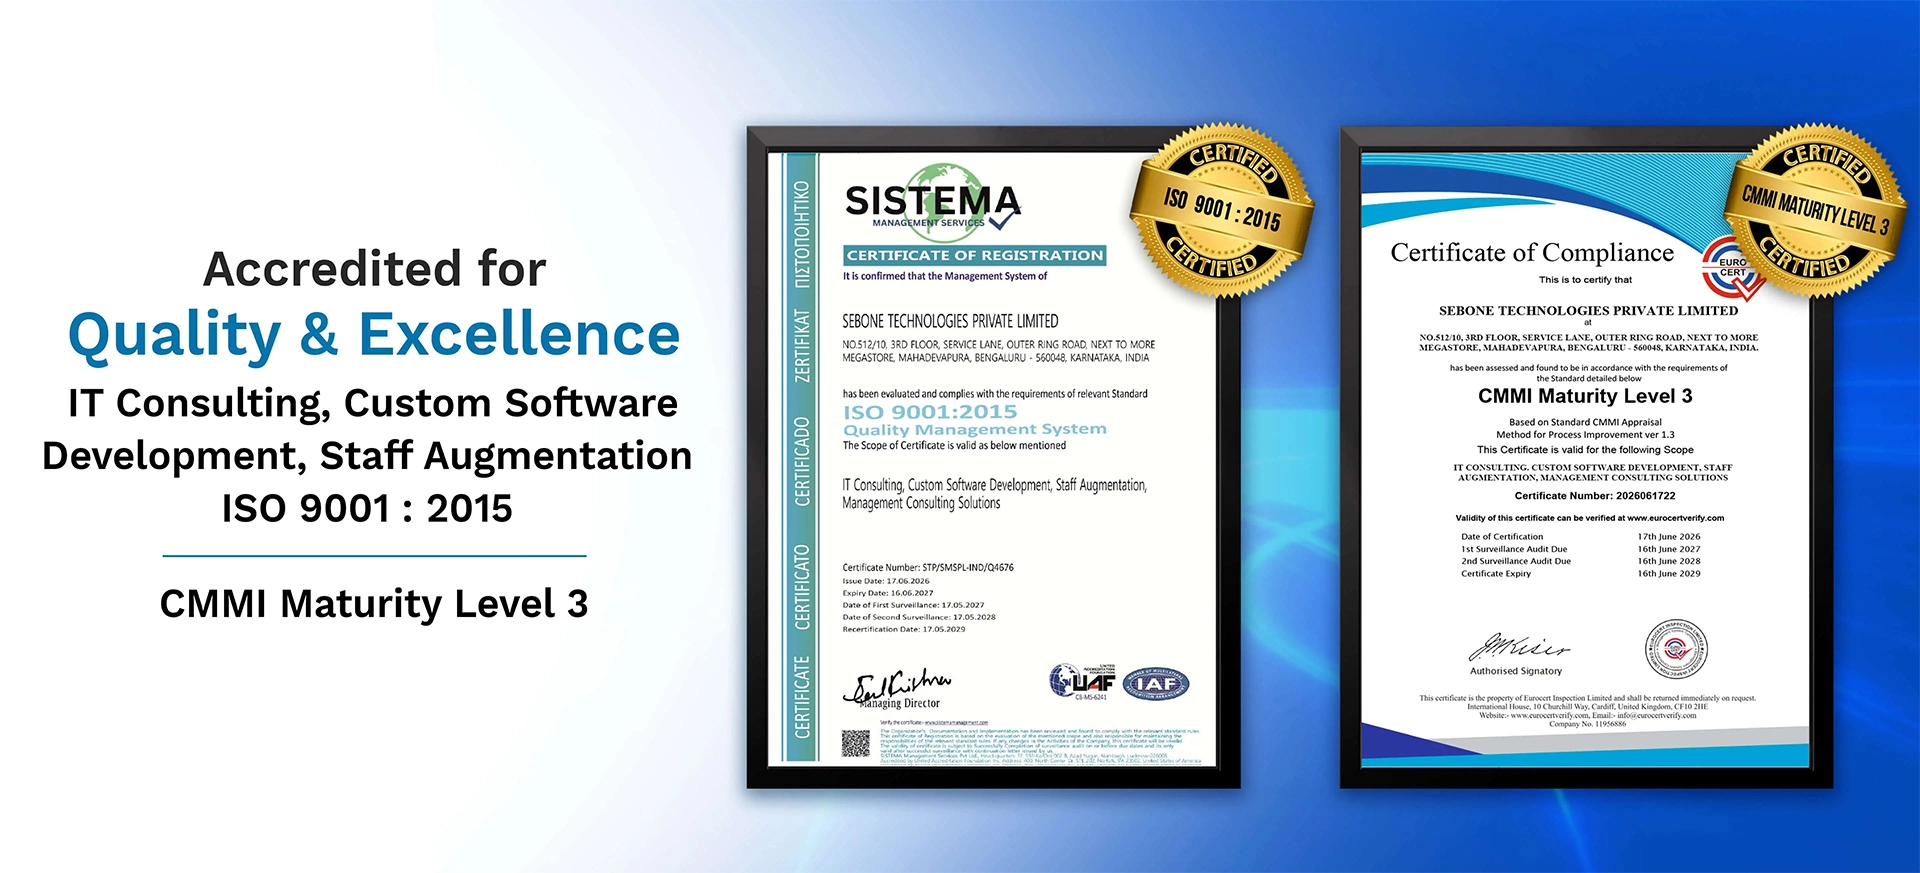Click the "2nd Surveillance Audit Due" label
1920x873 pixels.
(1516, 561)
